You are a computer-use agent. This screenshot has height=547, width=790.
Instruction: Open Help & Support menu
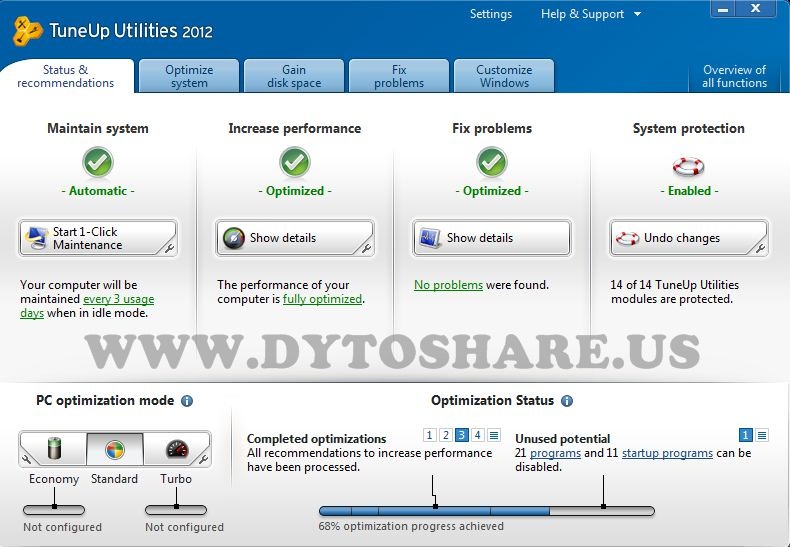(x=582, y=14)
